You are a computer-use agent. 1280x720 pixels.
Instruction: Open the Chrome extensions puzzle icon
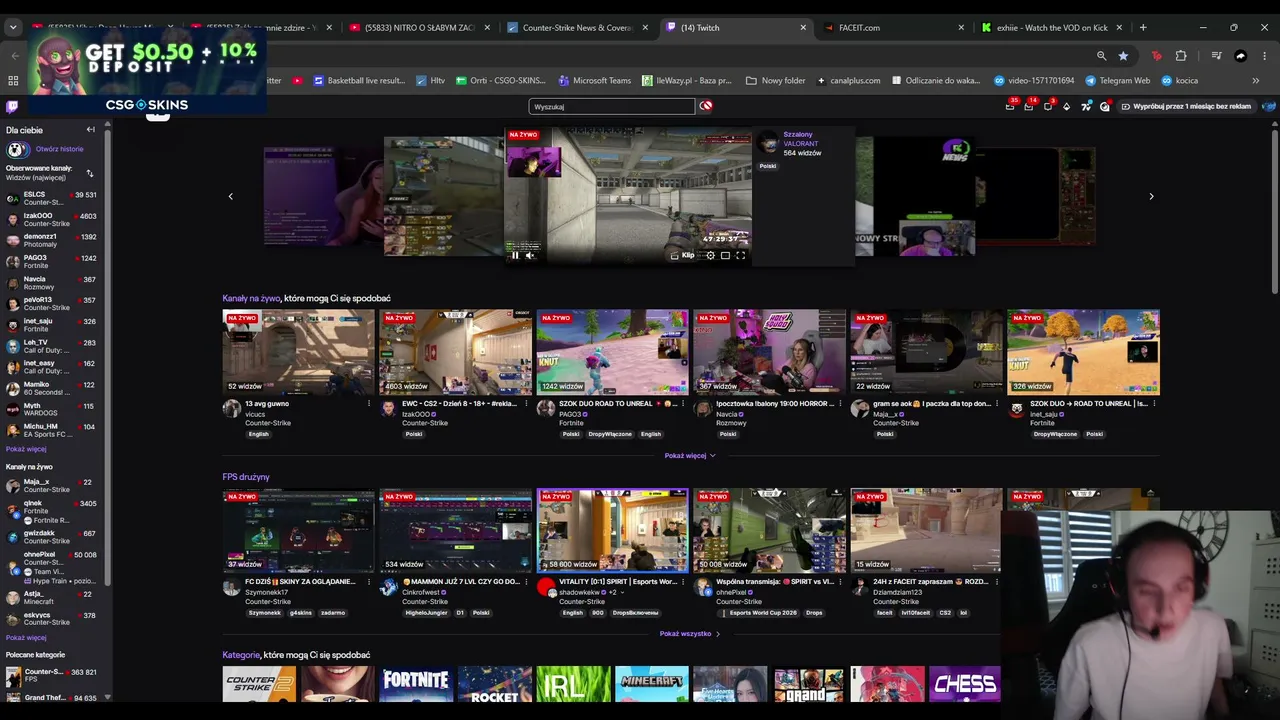(x=1181, y=56)
